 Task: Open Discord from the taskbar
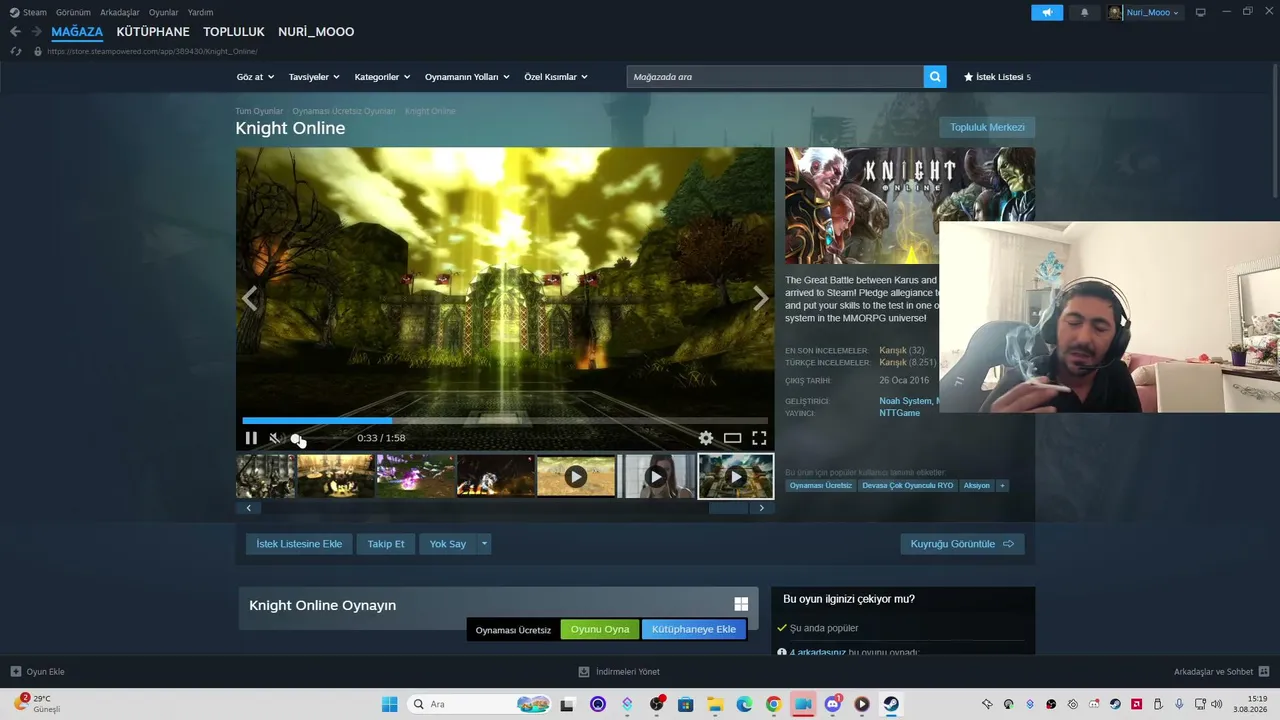point(832,704)
